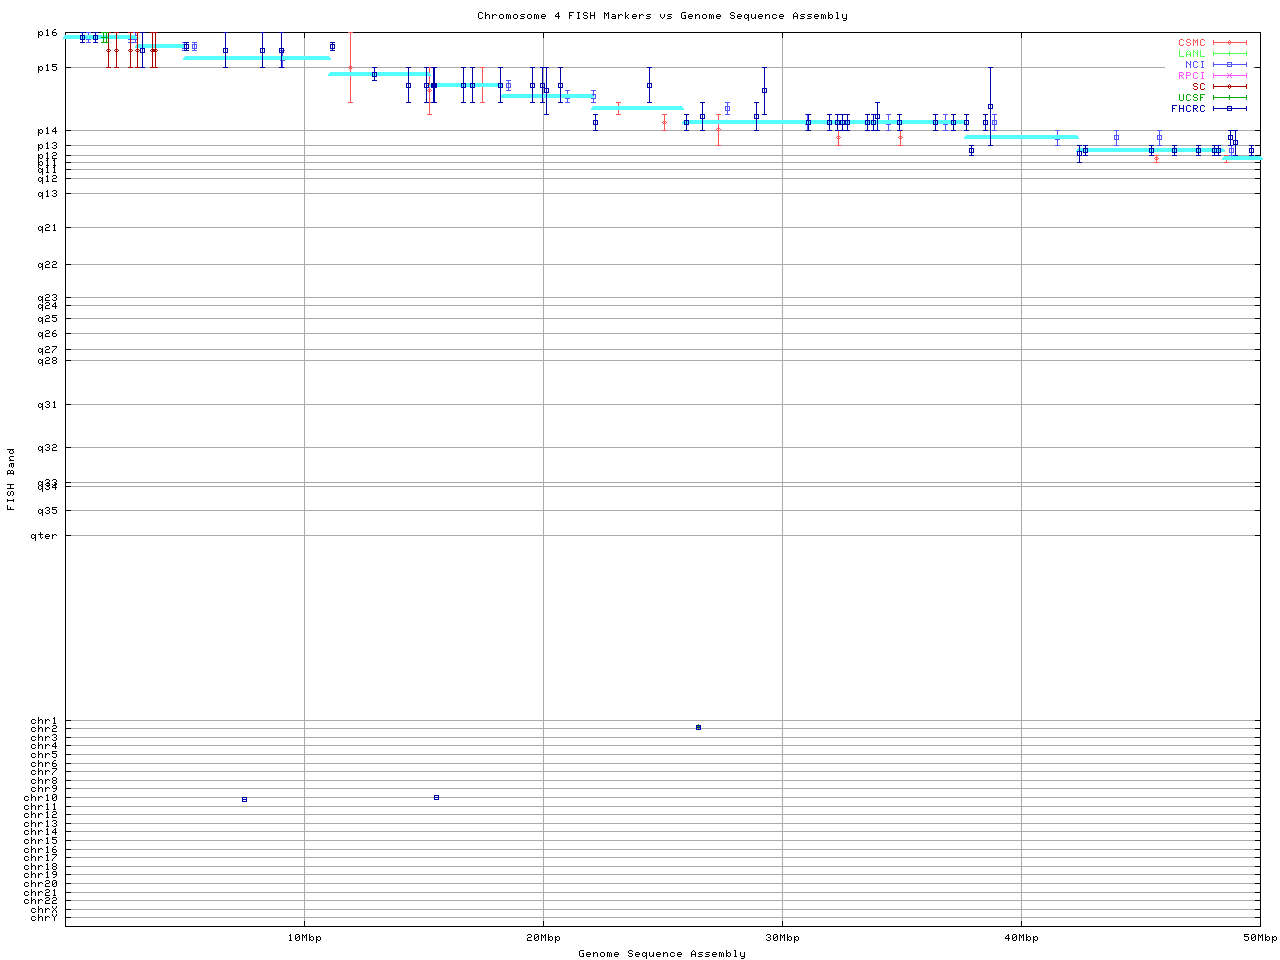Click the FHCRC legend text label
Viewport: 1280px width, 960px height.
coord(1188,109)
